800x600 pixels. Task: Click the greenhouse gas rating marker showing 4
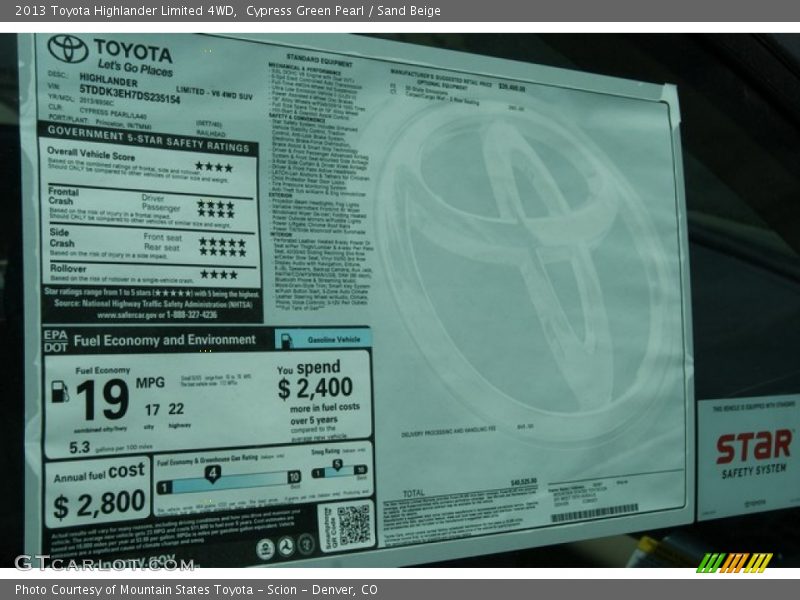point(213,474)
